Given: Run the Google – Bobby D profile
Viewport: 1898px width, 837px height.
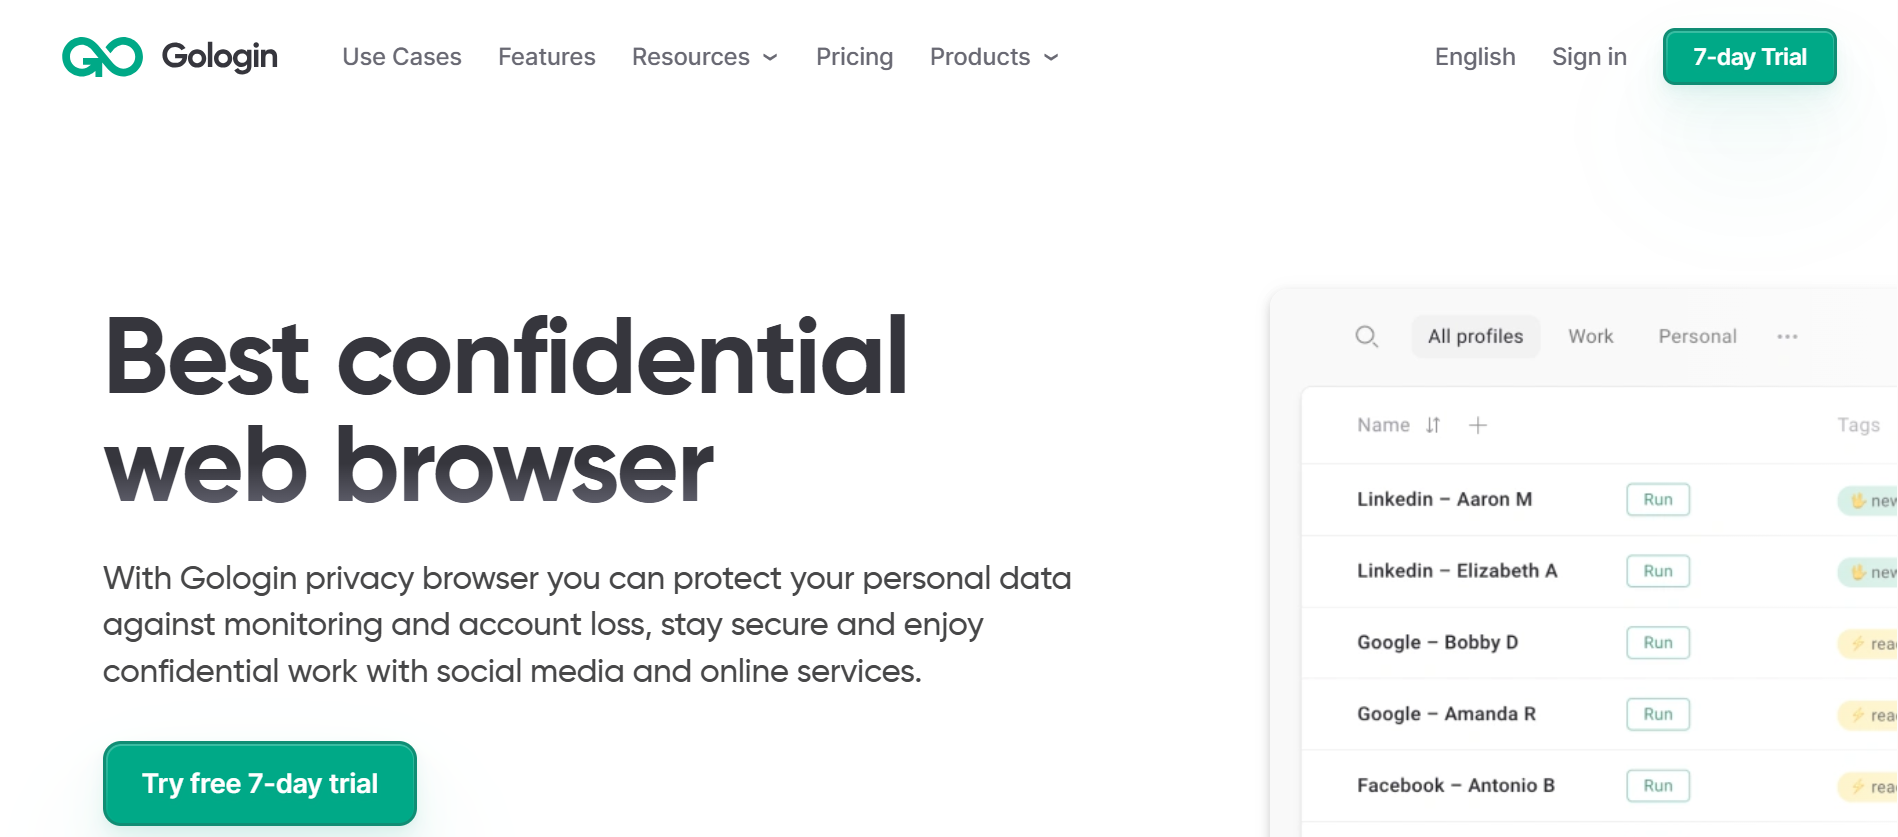Looking at the screenshot, I should (1657, 642).
